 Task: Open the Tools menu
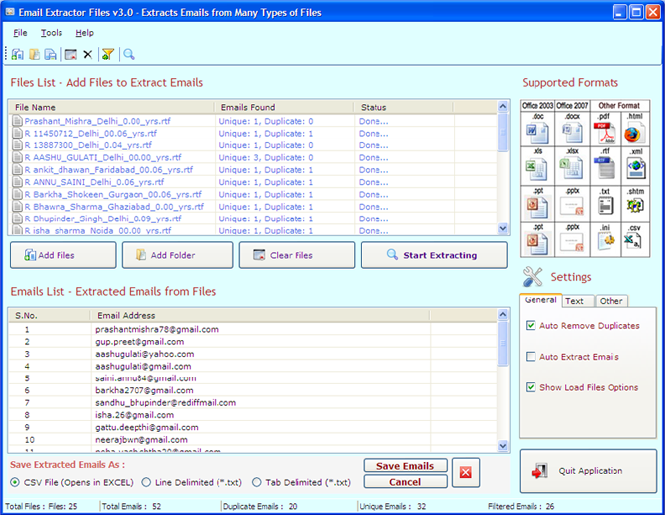51,33
